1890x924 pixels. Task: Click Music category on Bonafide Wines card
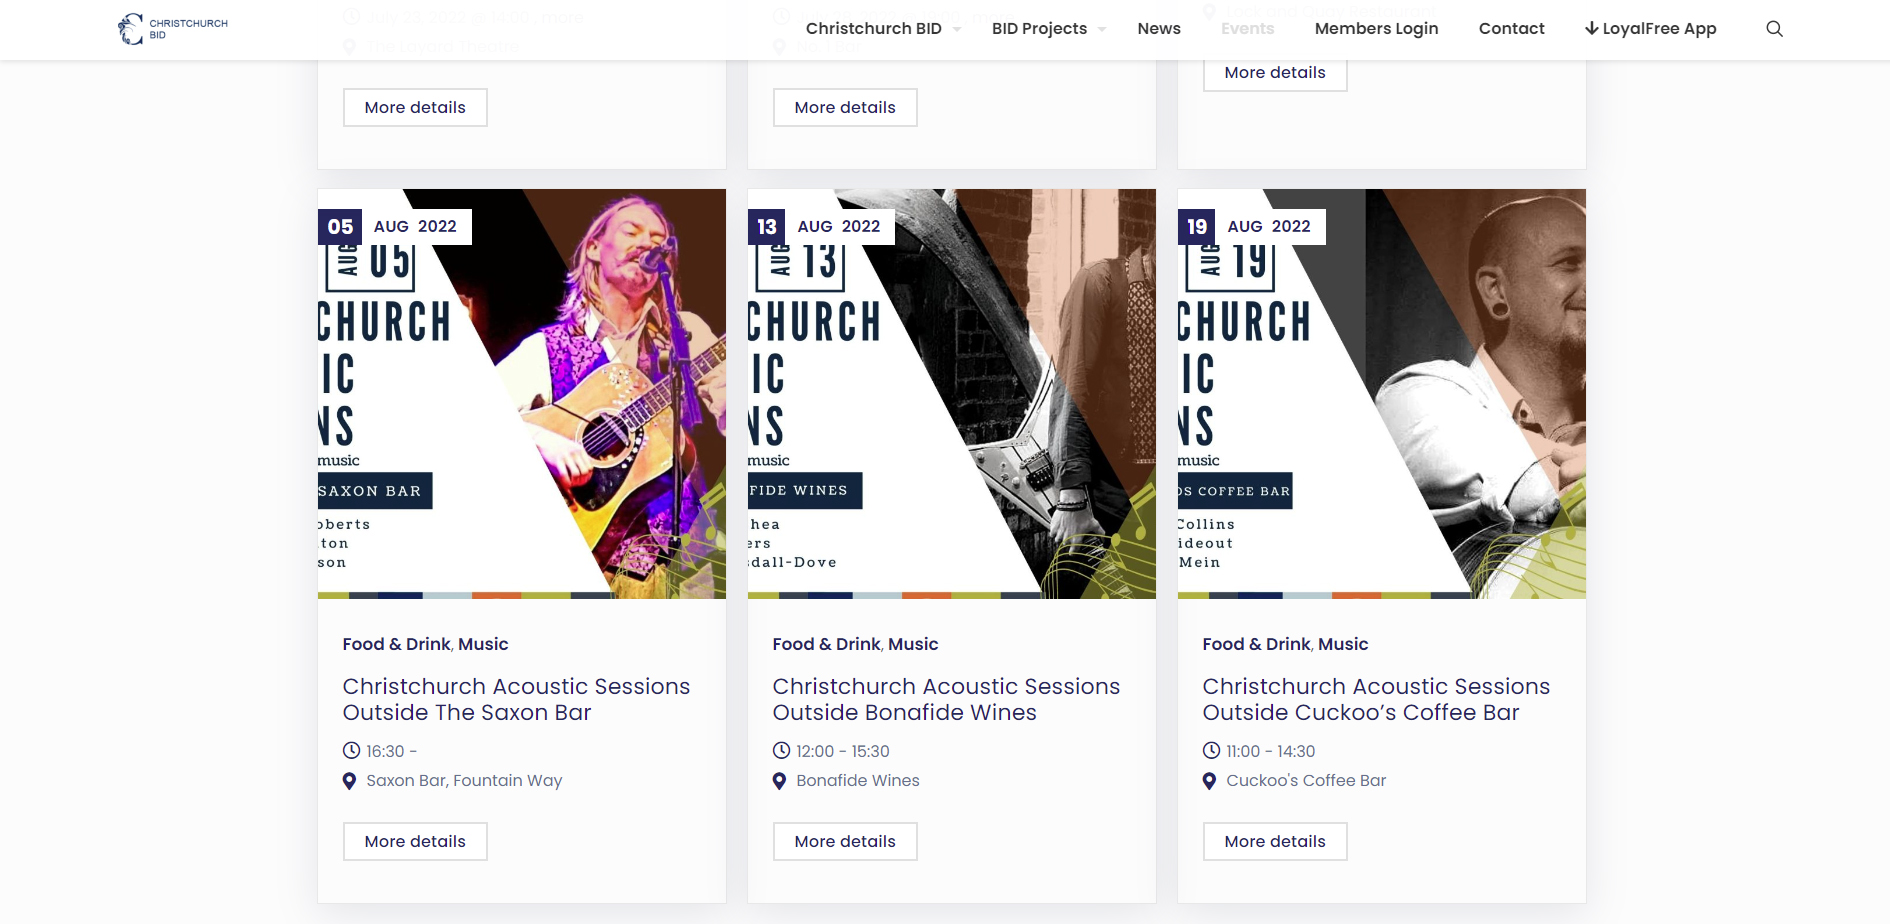pyautogui.click(x=913, y=645)
